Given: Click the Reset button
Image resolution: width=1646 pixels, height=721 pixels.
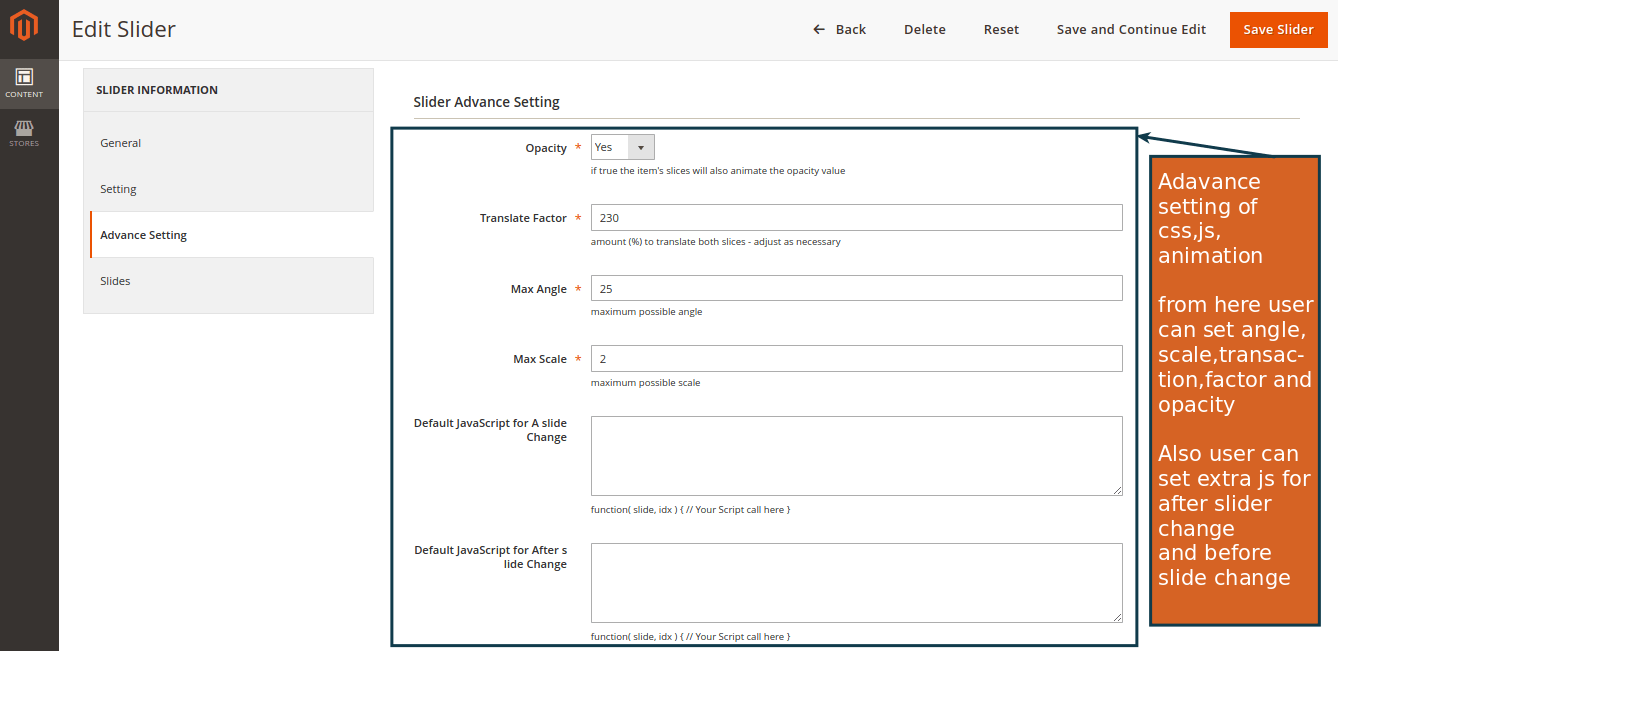Looking at the screenshot, I should [1001, 30].
